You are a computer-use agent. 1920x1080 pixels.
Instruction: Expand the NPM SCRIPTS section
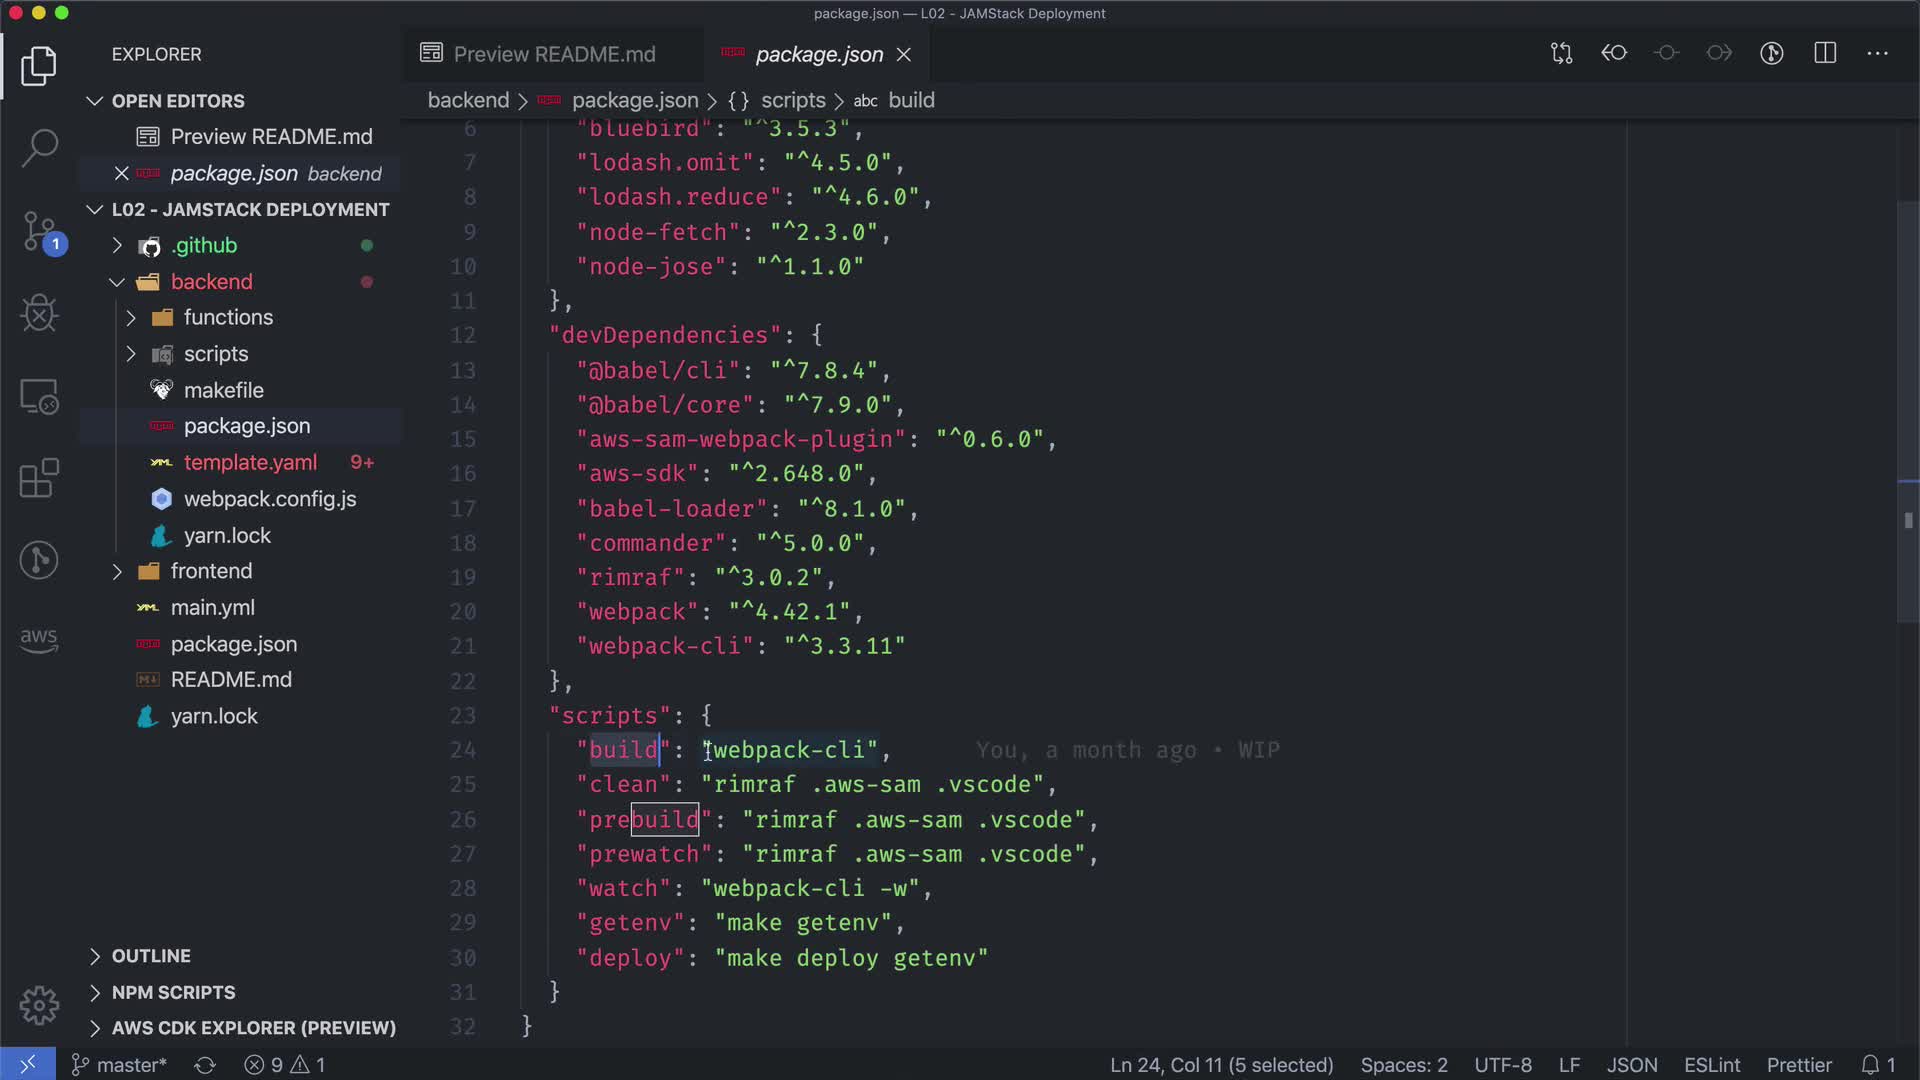pos(173,992)
